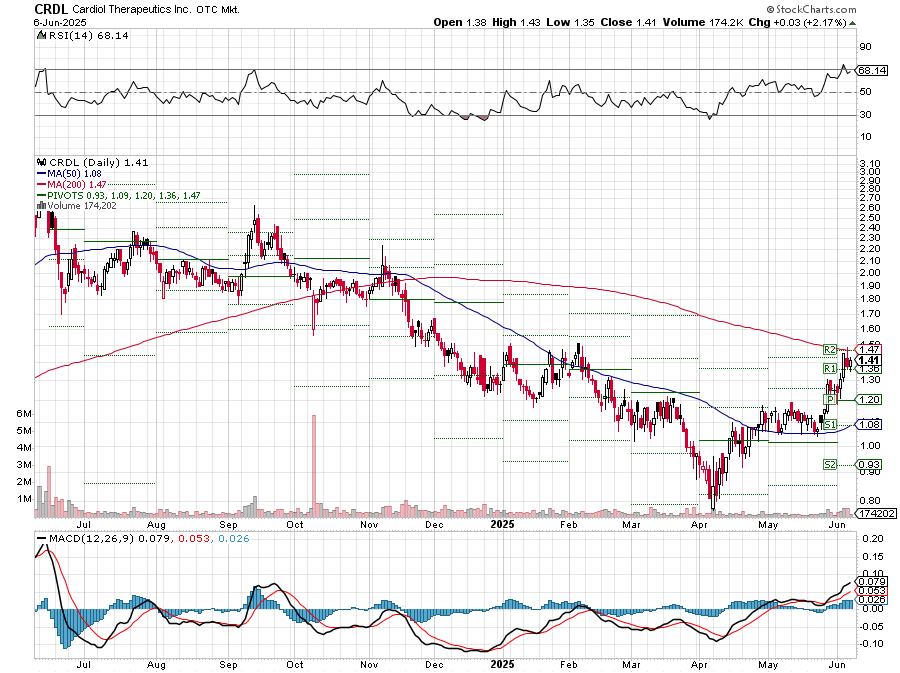Click the 174202 volume axis tag
The height and width of the screenshot is (673, 900).
click(875, 513)
